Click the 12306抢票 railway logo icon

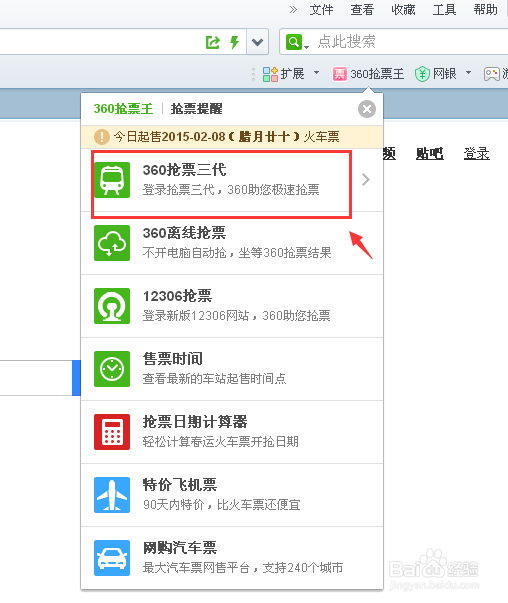tap(112, 306)
